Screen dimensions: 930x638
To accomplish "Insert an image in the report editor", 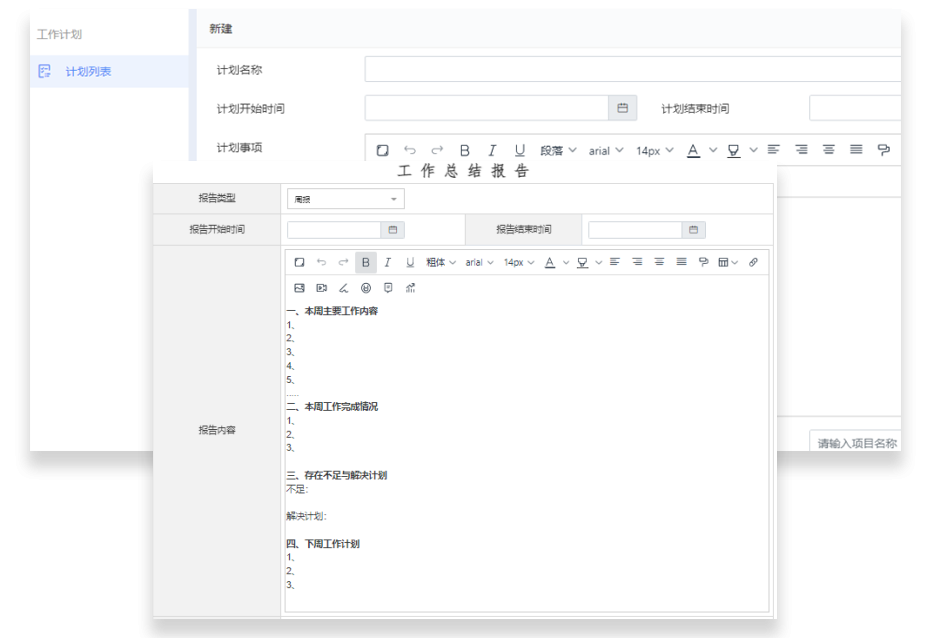I will tap(300, 288).
